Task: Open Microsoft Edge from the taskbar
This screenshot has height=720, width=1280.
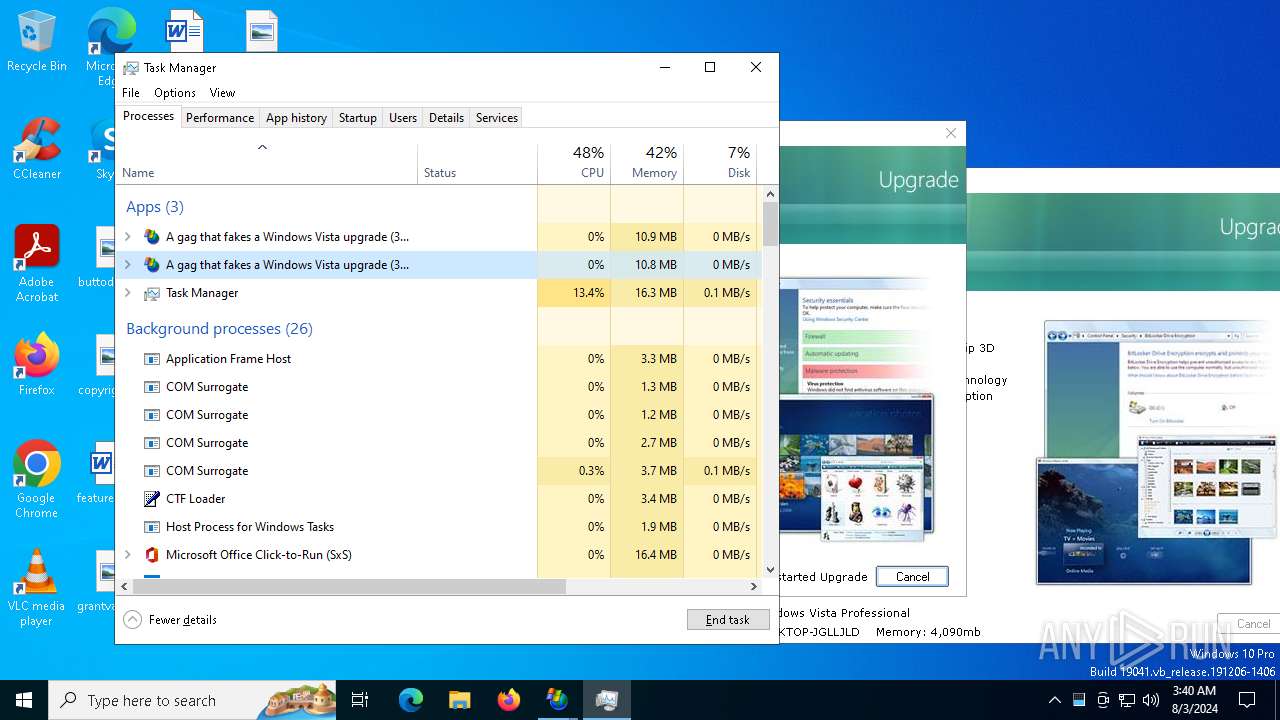Action: 411,700
